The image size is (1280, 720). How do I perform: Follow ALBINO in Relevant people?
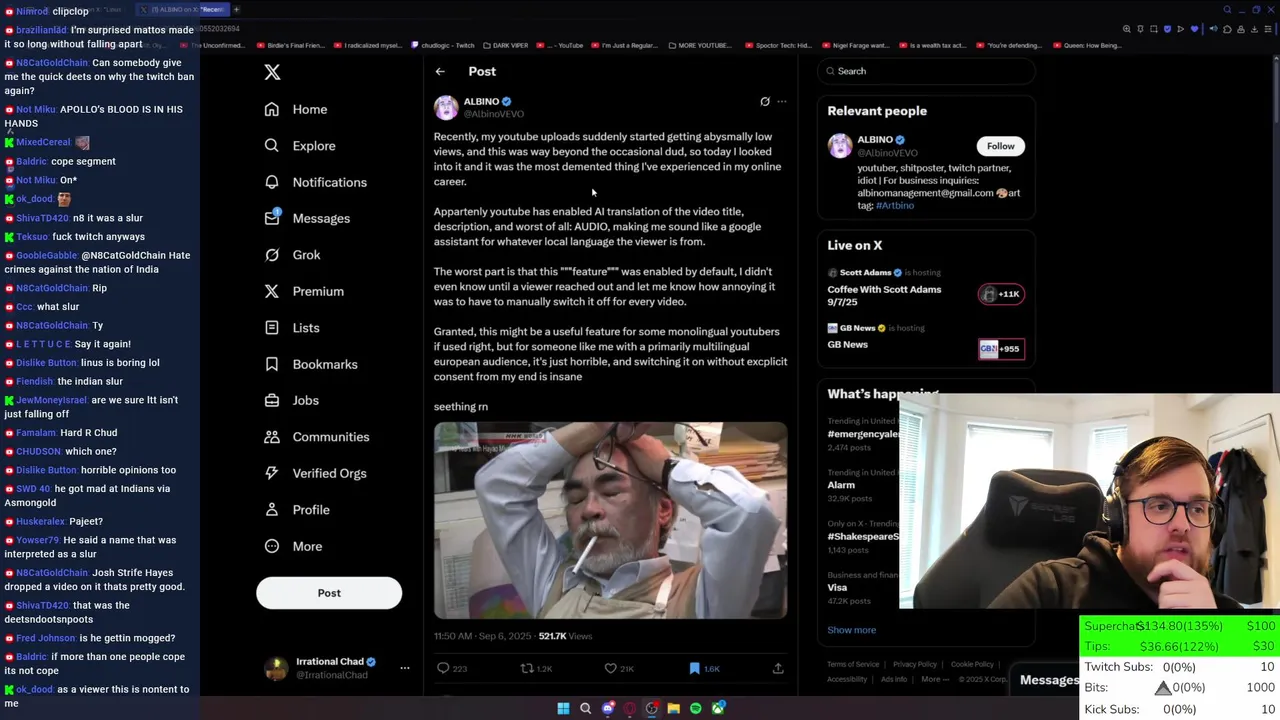1000,146
